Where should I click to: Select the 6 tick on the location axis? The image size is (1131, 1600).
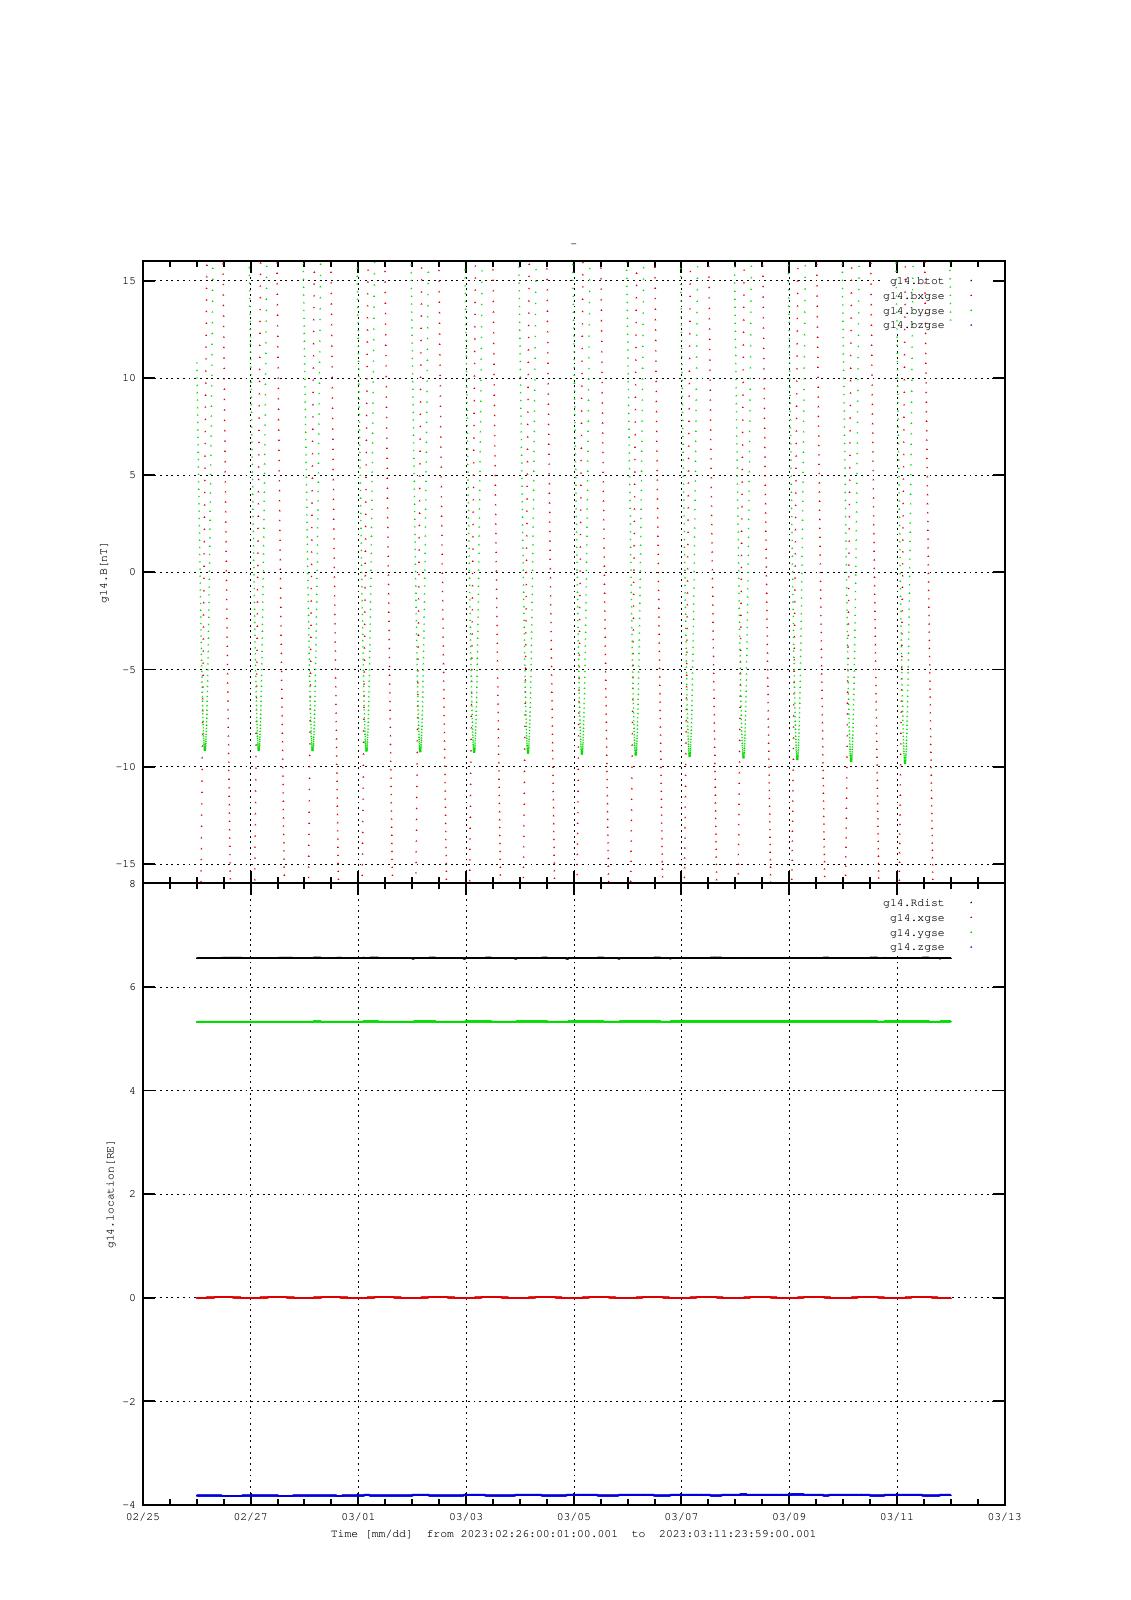(132, 987)
